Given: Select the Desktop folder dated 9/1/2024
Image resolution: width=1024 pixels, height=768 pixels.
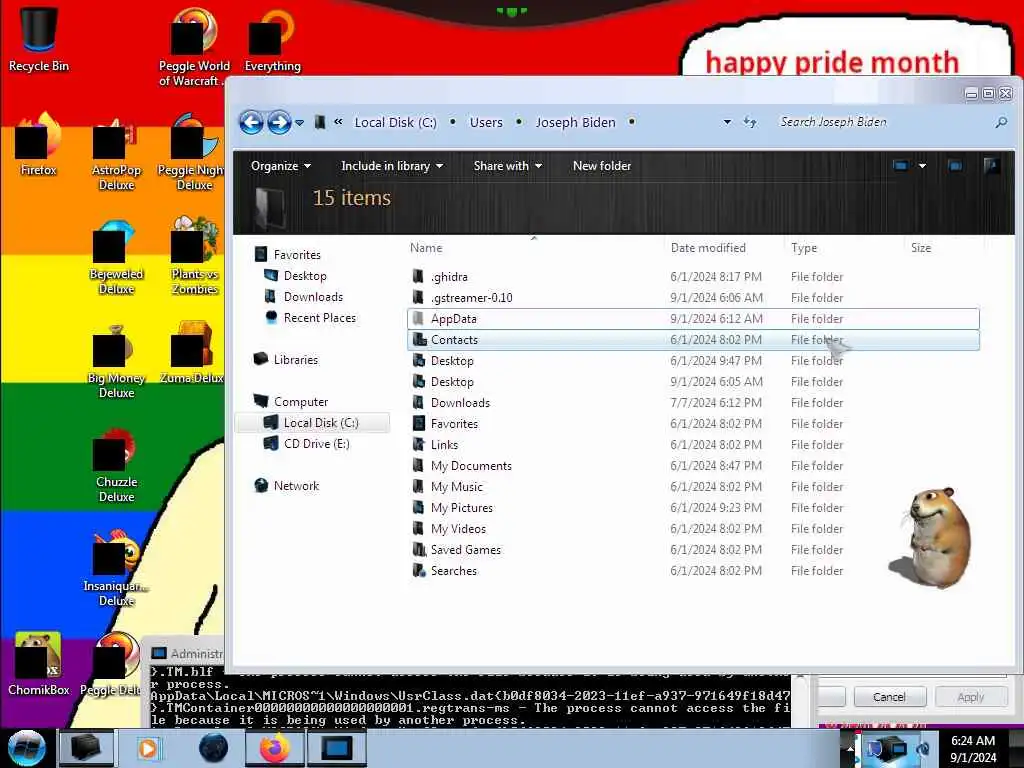Looking at the screenshot, I should click(693, 381).
